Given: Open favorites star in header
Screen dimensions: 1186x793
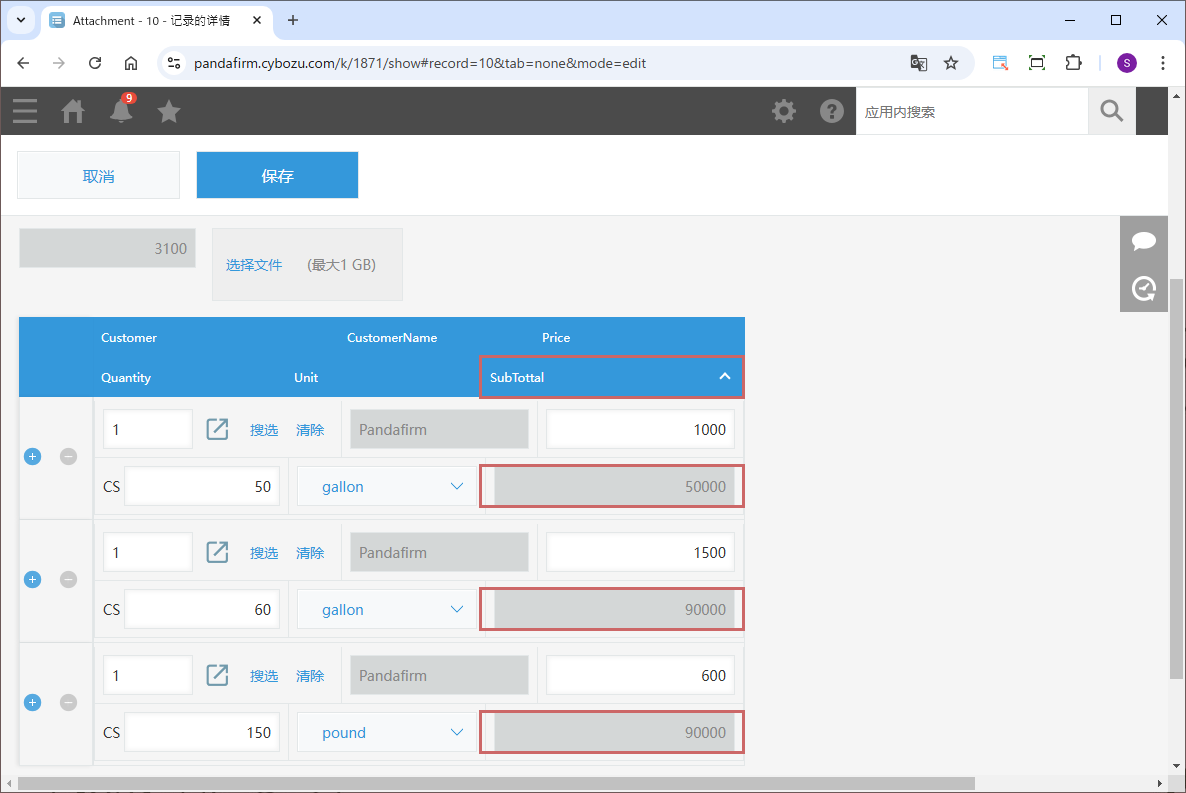Looking at the screenshot, I should tap(169, 111).
